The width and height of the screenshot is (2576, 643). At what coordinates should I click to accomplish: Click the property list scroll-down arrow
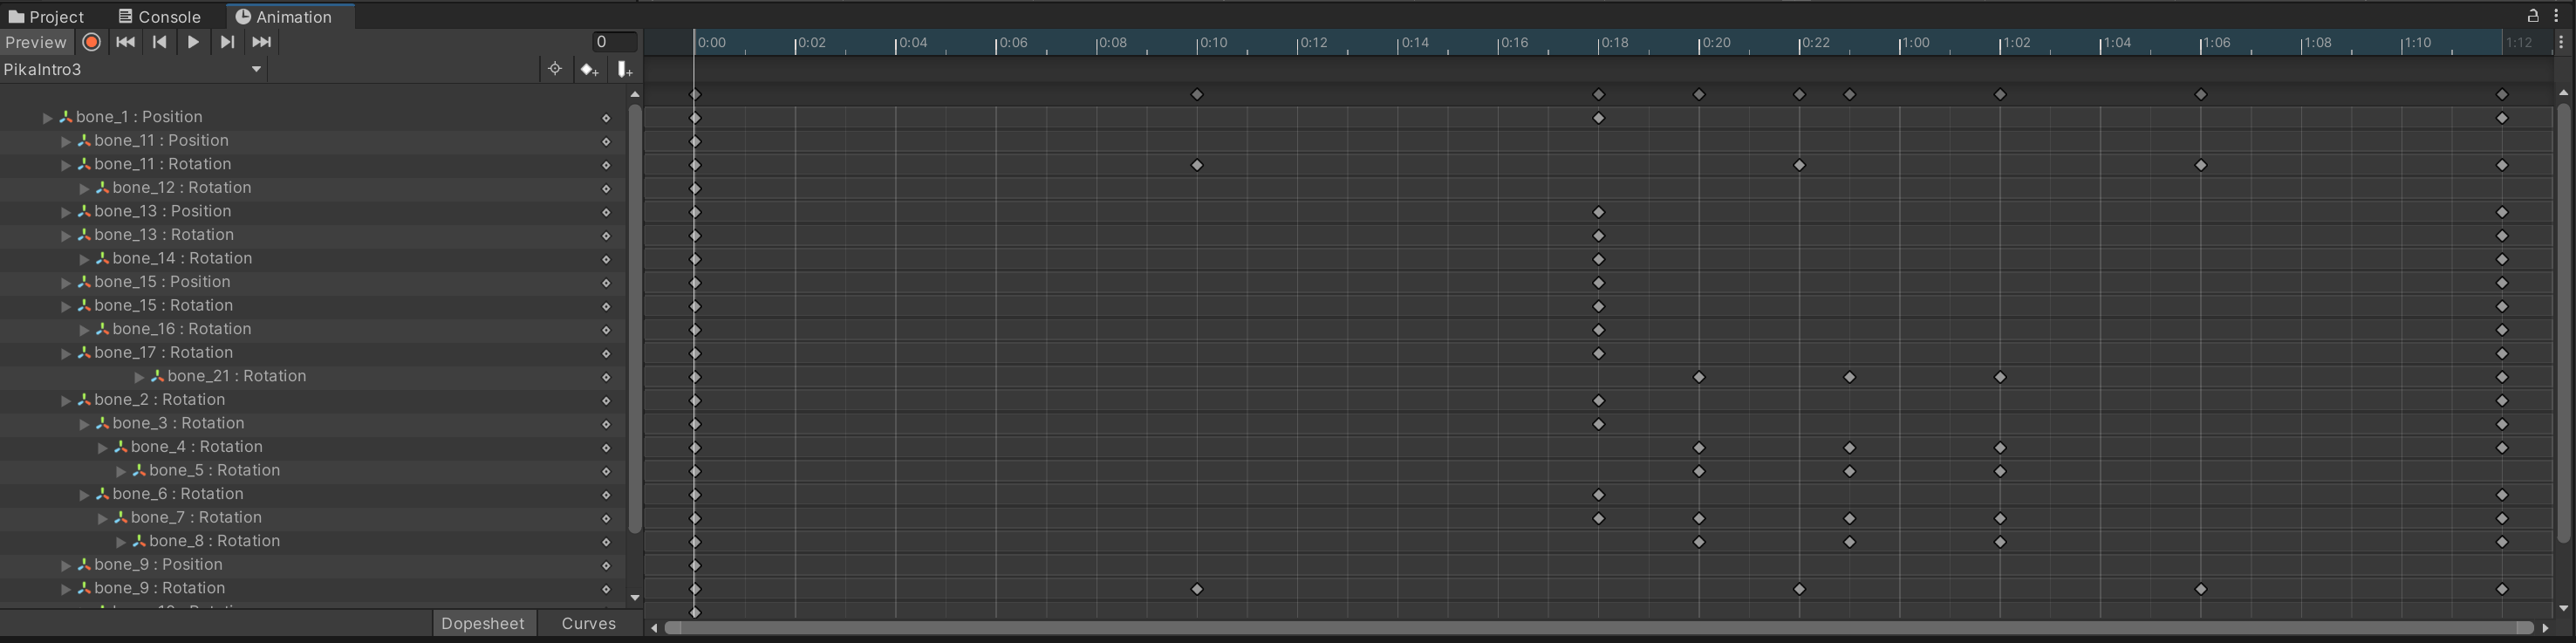(x=634, y=598)
